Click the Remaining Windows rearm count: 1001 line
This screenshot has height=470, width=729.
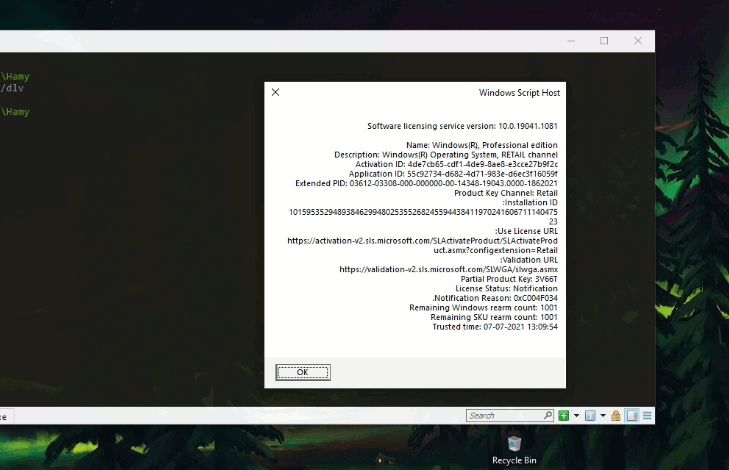point(483,308)
